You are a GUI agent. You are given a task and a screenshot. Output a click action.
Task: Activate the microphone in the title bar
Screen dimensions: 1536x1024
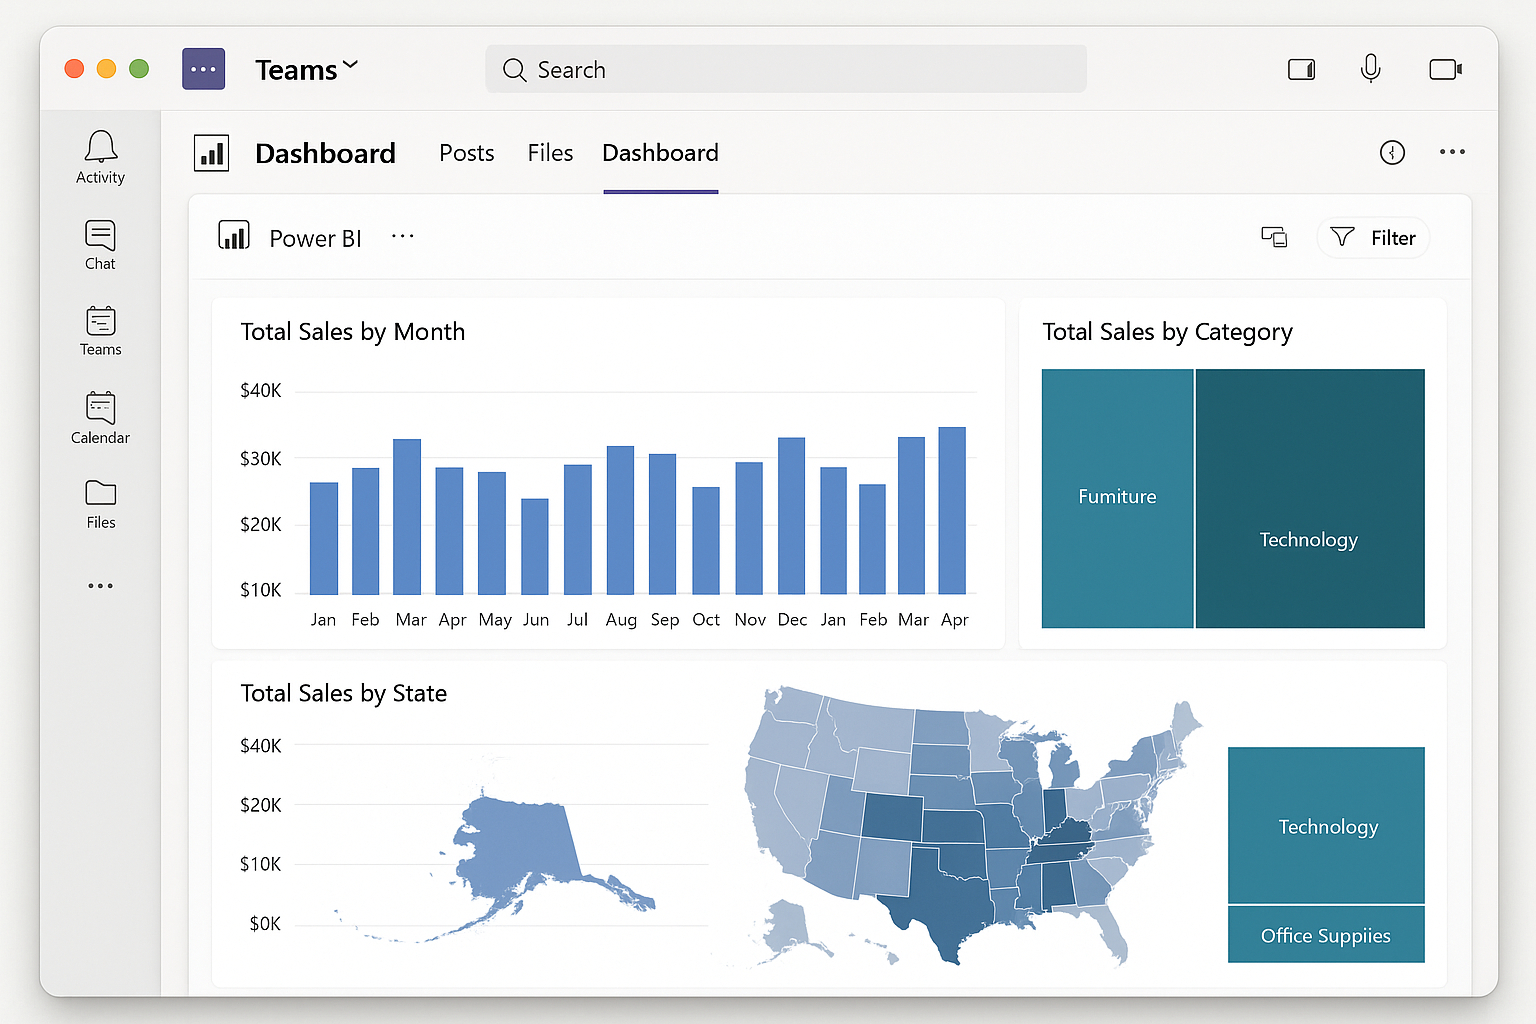tap(1371, 68)
